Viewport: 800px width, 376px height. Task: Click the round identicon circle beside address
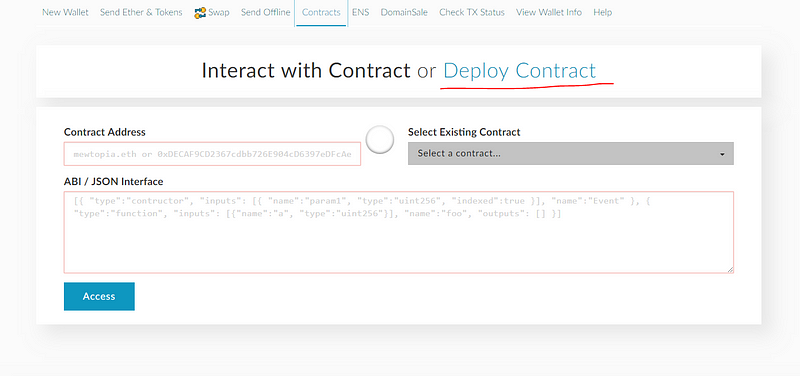click(380, 139)
